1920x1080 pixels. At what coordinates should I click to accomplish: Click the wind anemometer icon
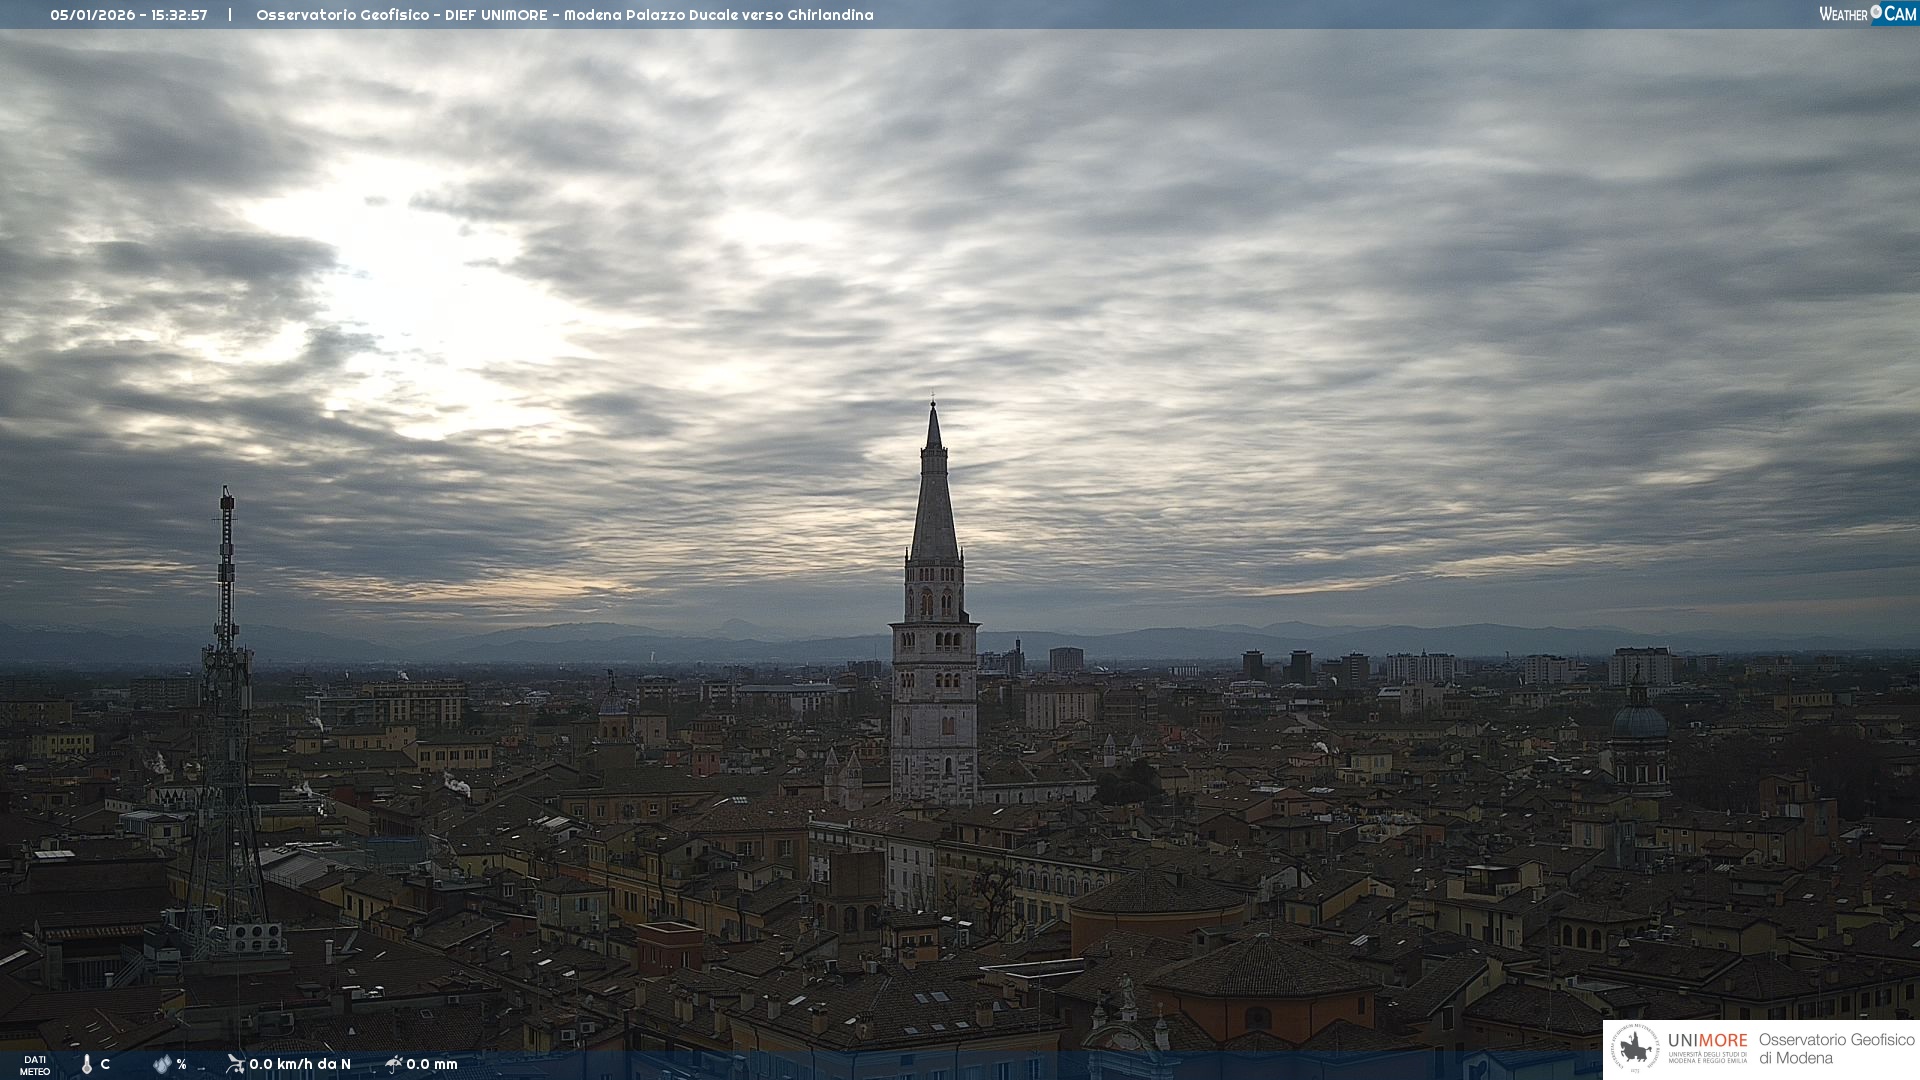click(235, 1063)
